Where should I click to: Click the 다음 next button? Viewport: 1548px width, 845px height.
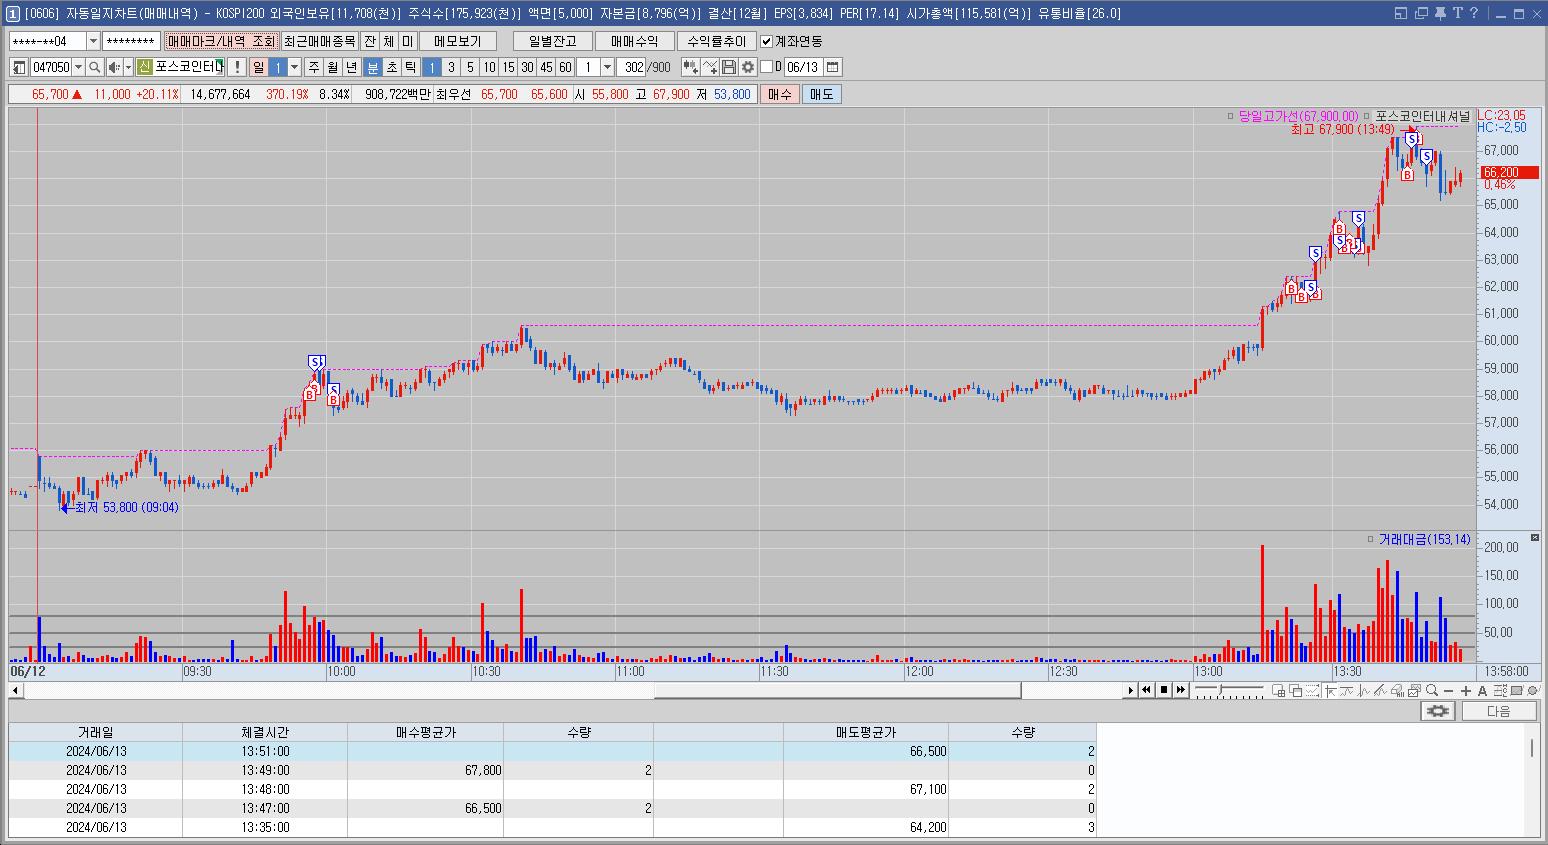point(1499,711)
